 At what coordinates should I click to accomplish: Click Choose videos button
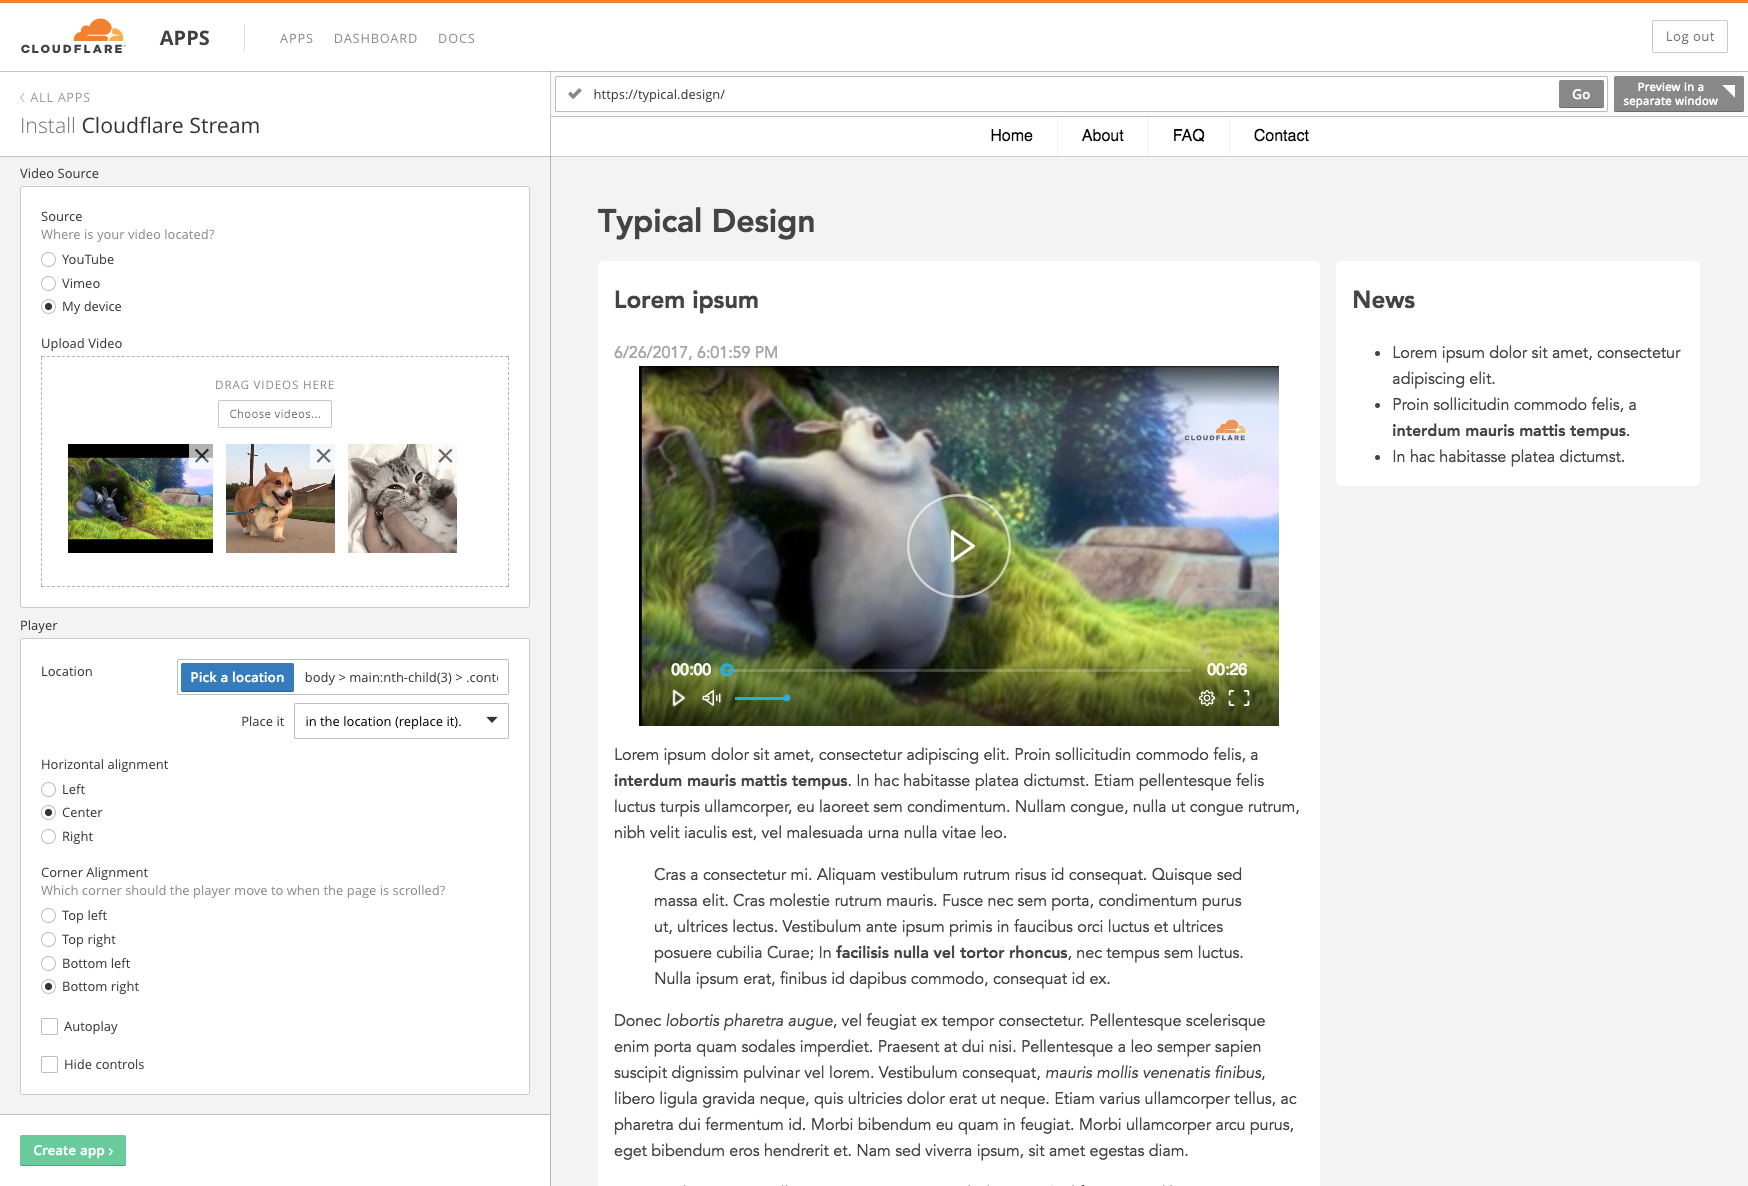click(275, 414)
